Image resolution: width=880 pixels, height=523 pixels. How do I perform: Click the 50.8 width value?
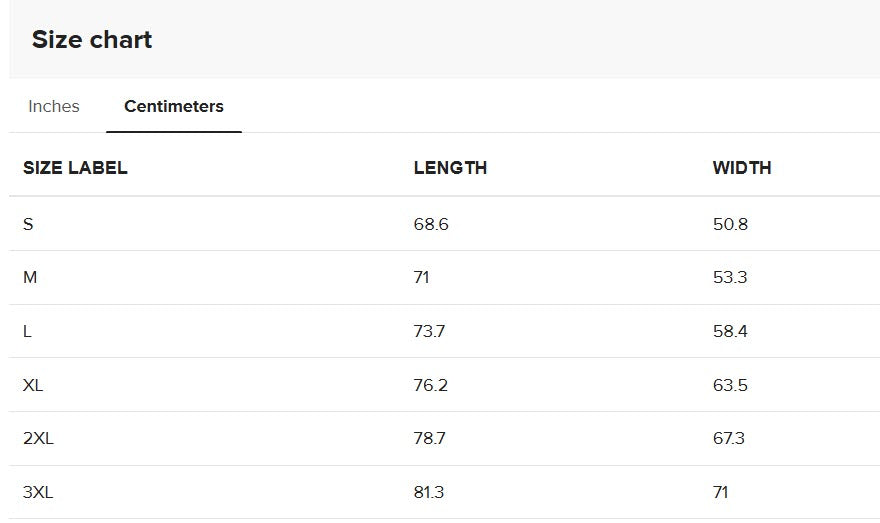(x=730, y=224)
